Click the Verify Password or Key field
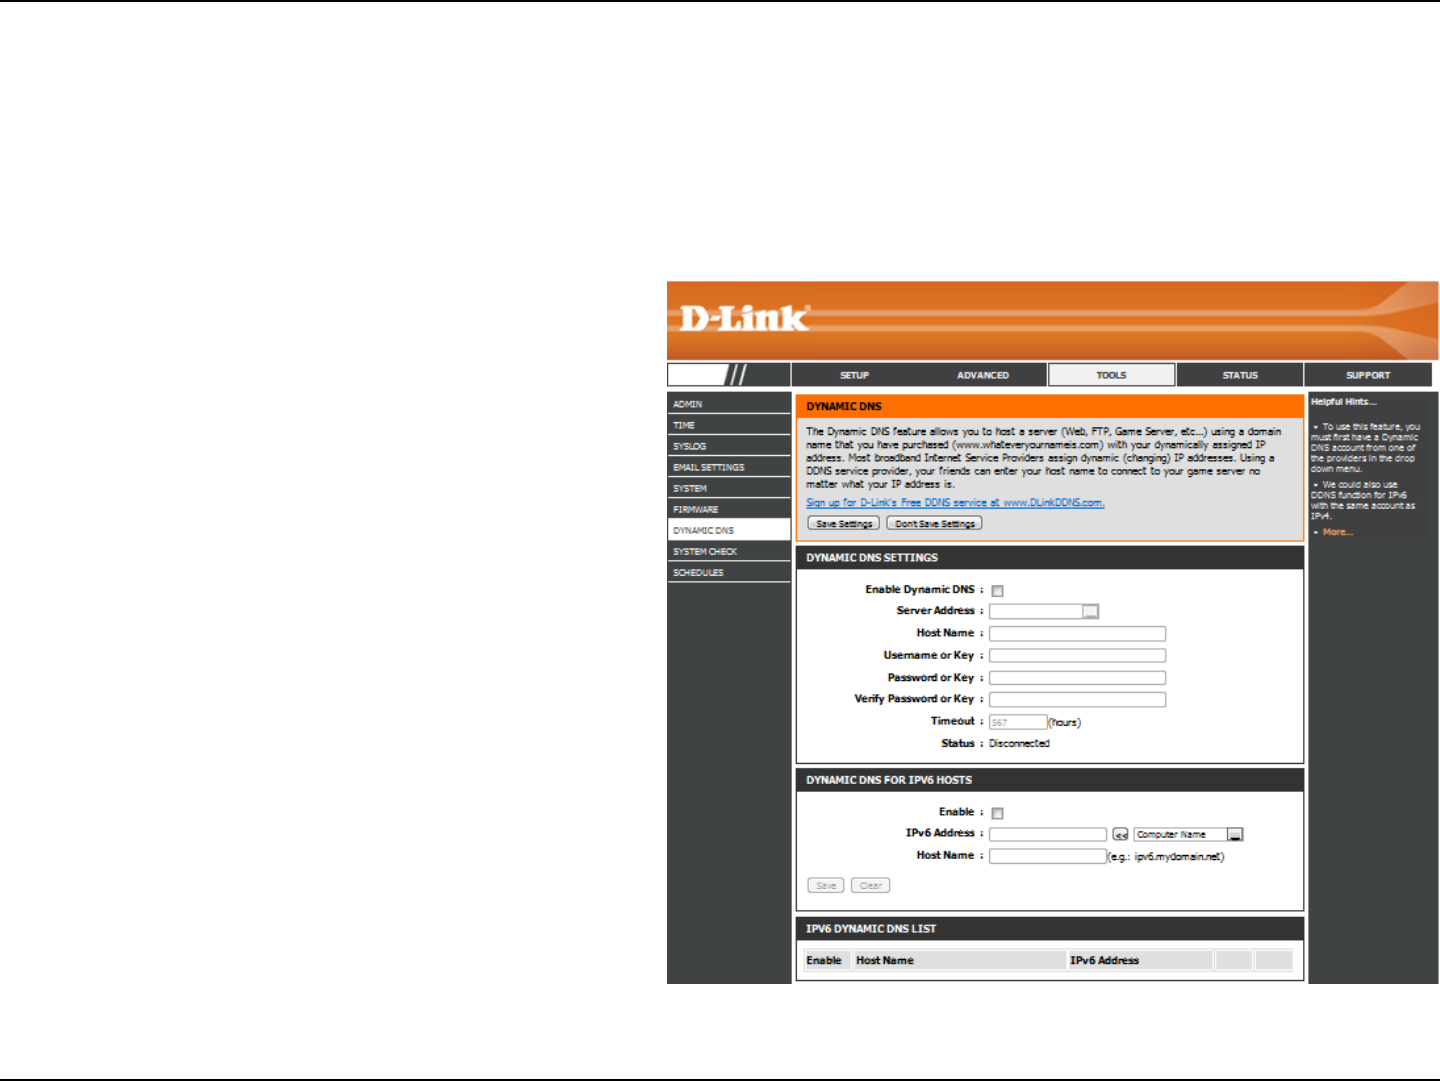The image size is (1440, 1081). [1077, 700]
